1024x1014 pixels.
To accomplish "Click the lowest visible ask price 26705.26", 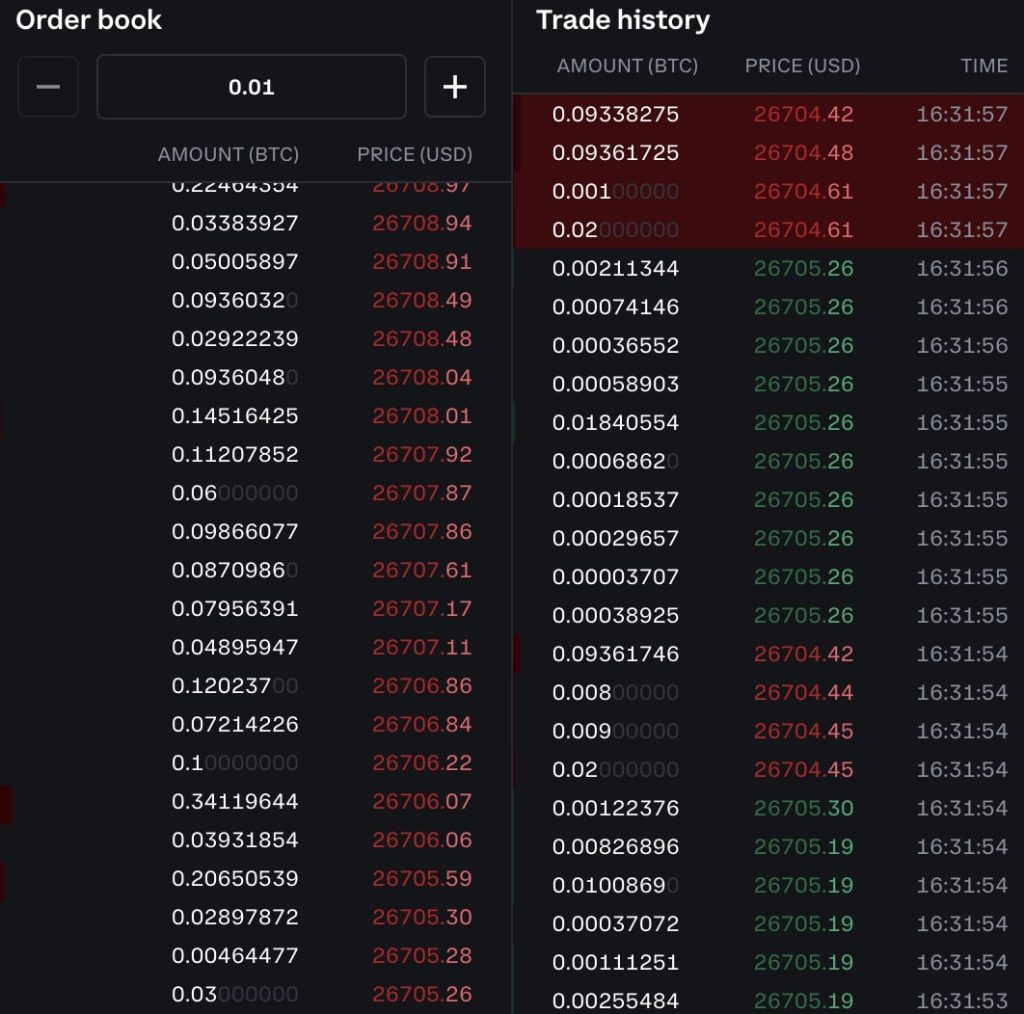I will [x=422, y=995].
